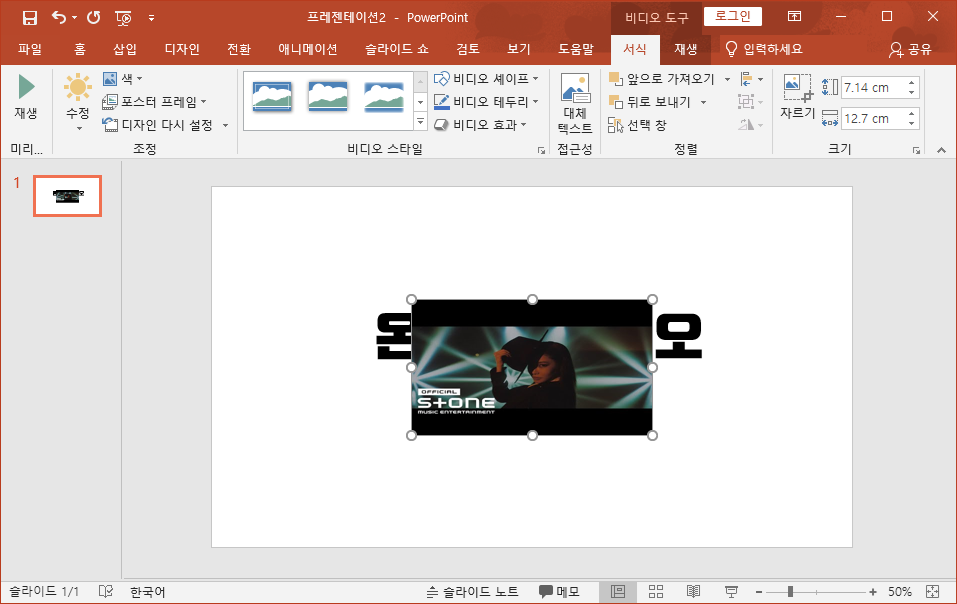Switch to Slide Sorter view icon
Viewport: 957px width, 604px height.
pyautogui.click(x=655, y=592)
